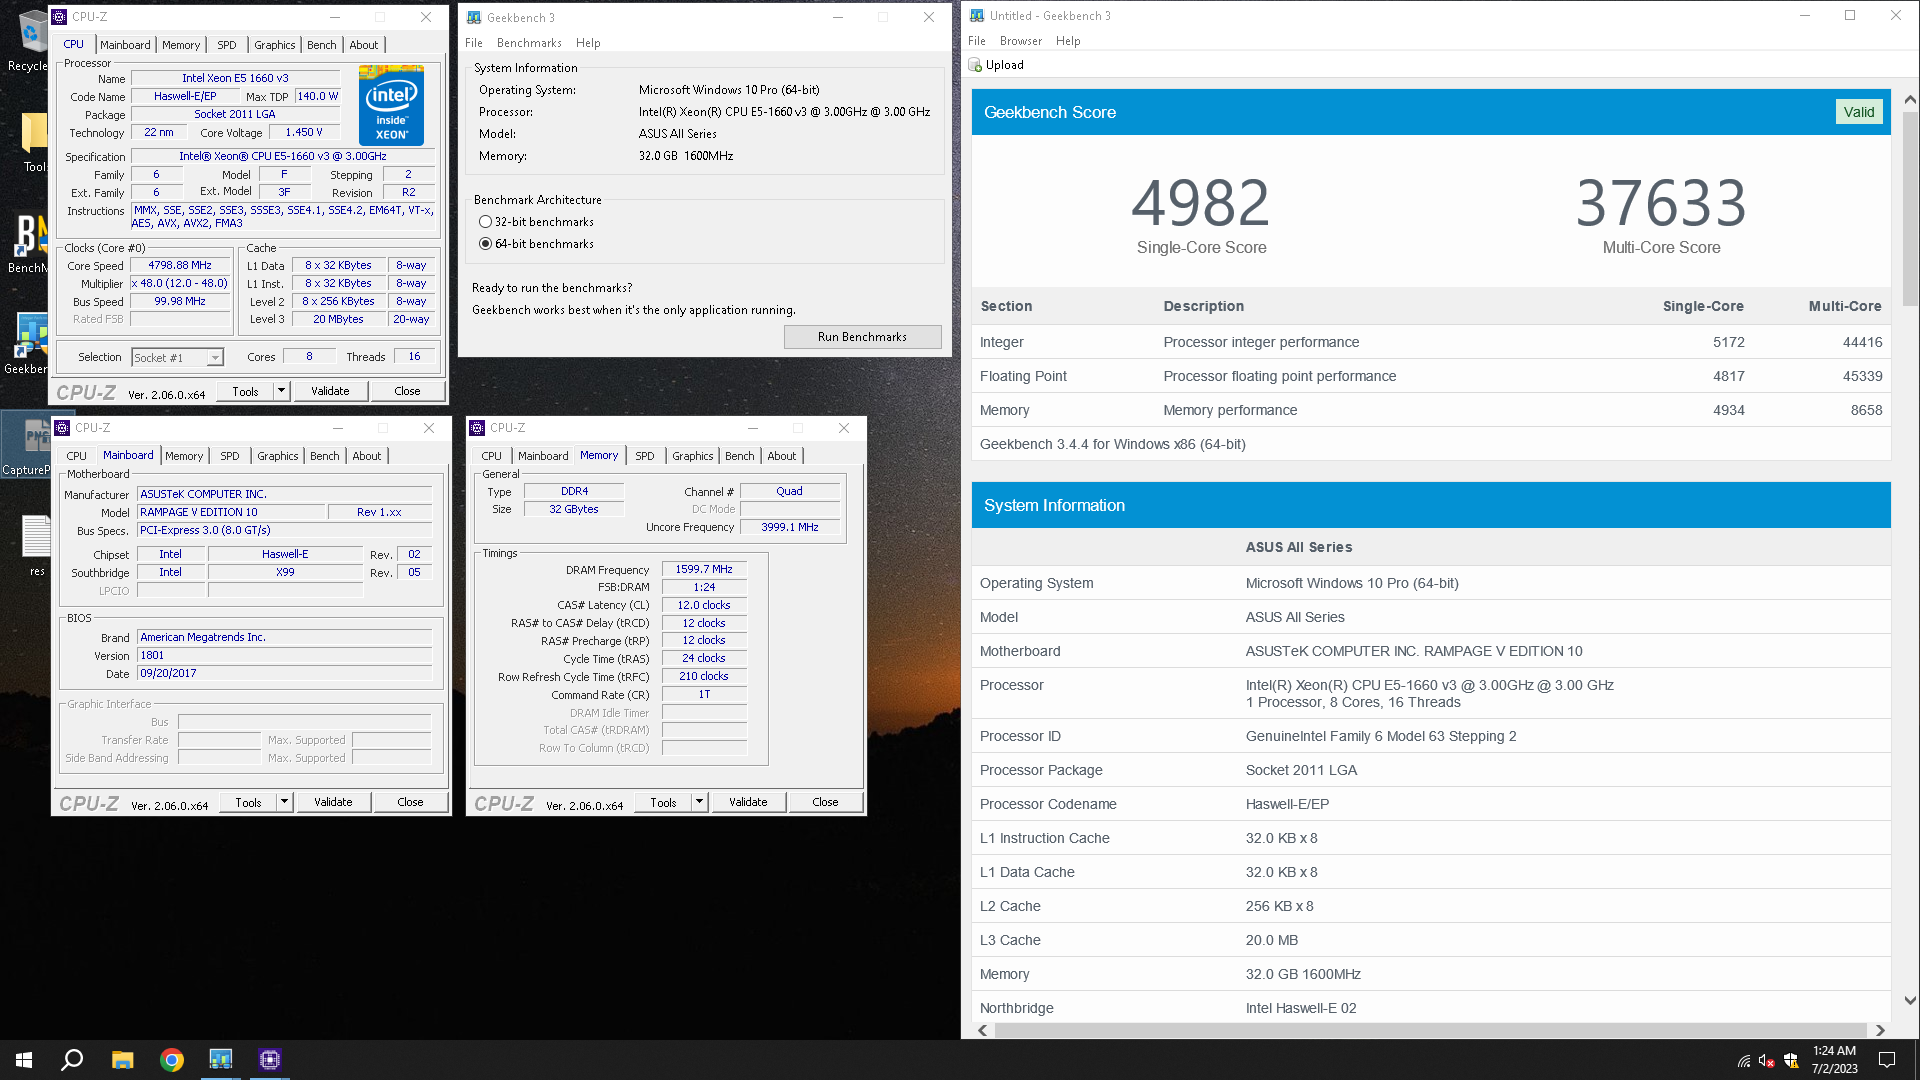
Task: Switch to Geekbench via taskbar icon
Action: coord(220,1060)
